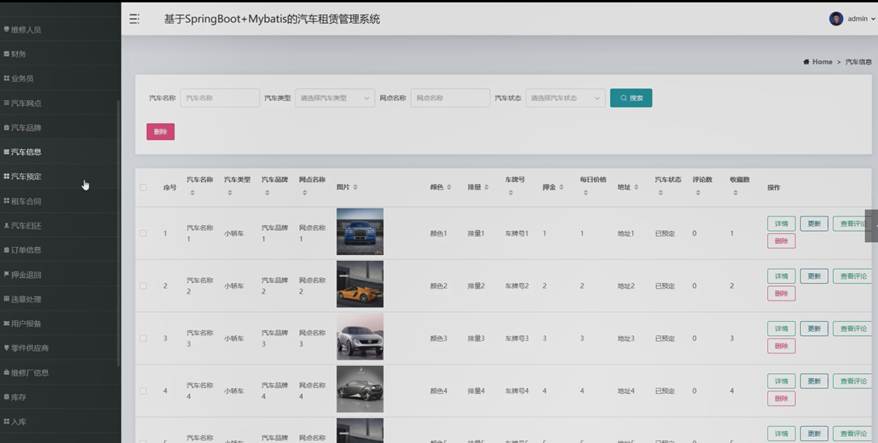
Task: Check the checkbox for row 4
Action: [x=143, y=391]
